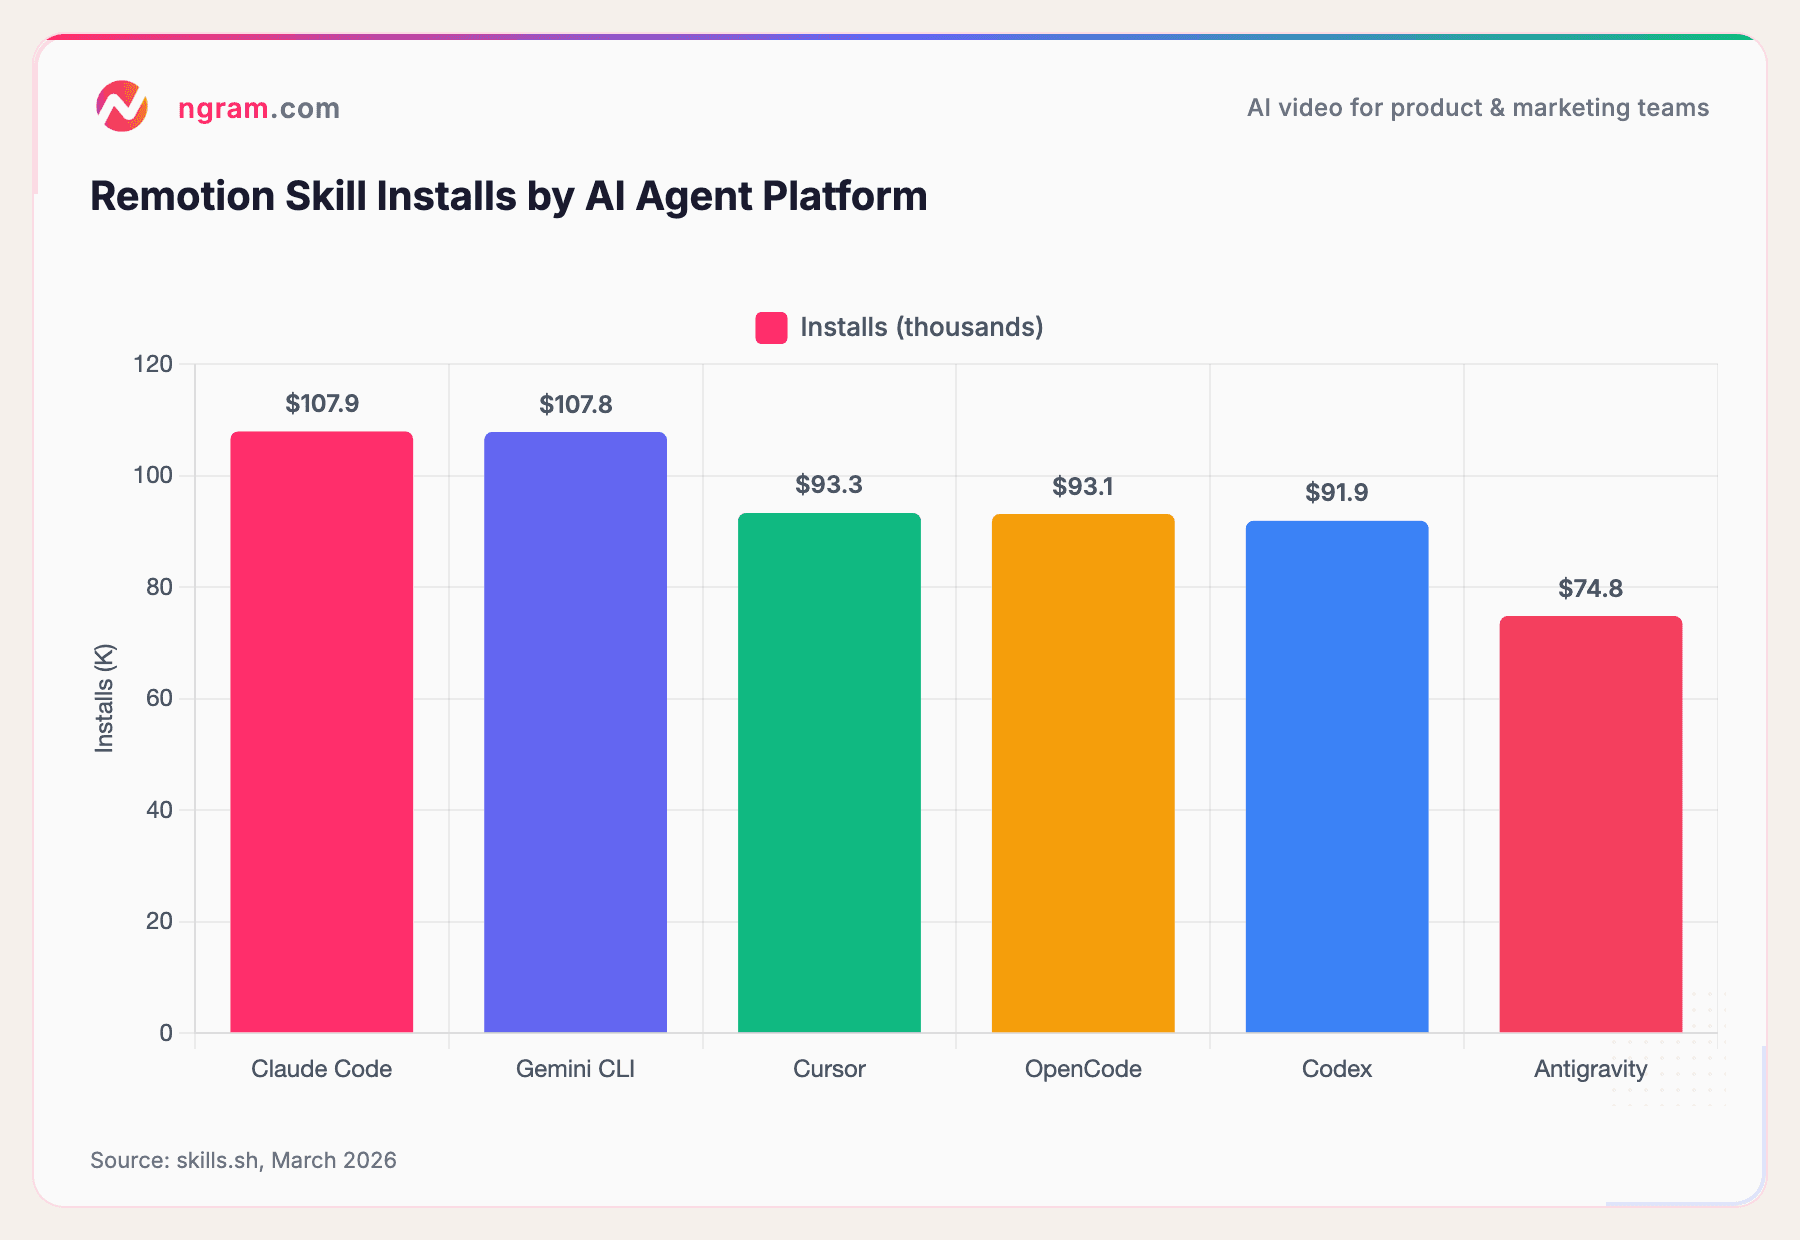Click the source skills.sh citation text

[243, 1160]
